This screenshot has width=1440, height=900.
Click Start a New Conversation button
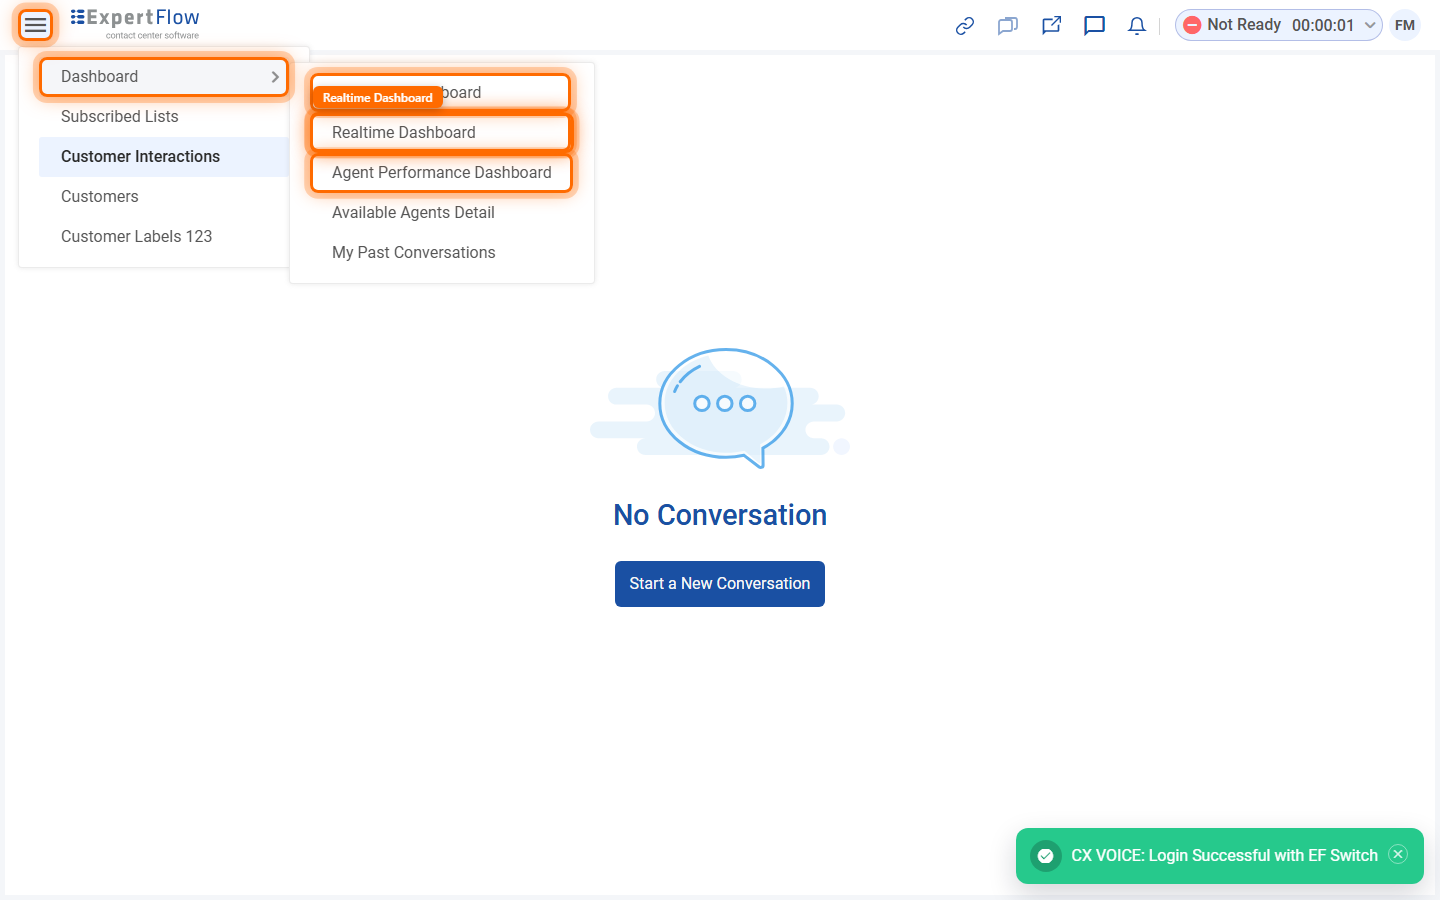click(720, 584)
